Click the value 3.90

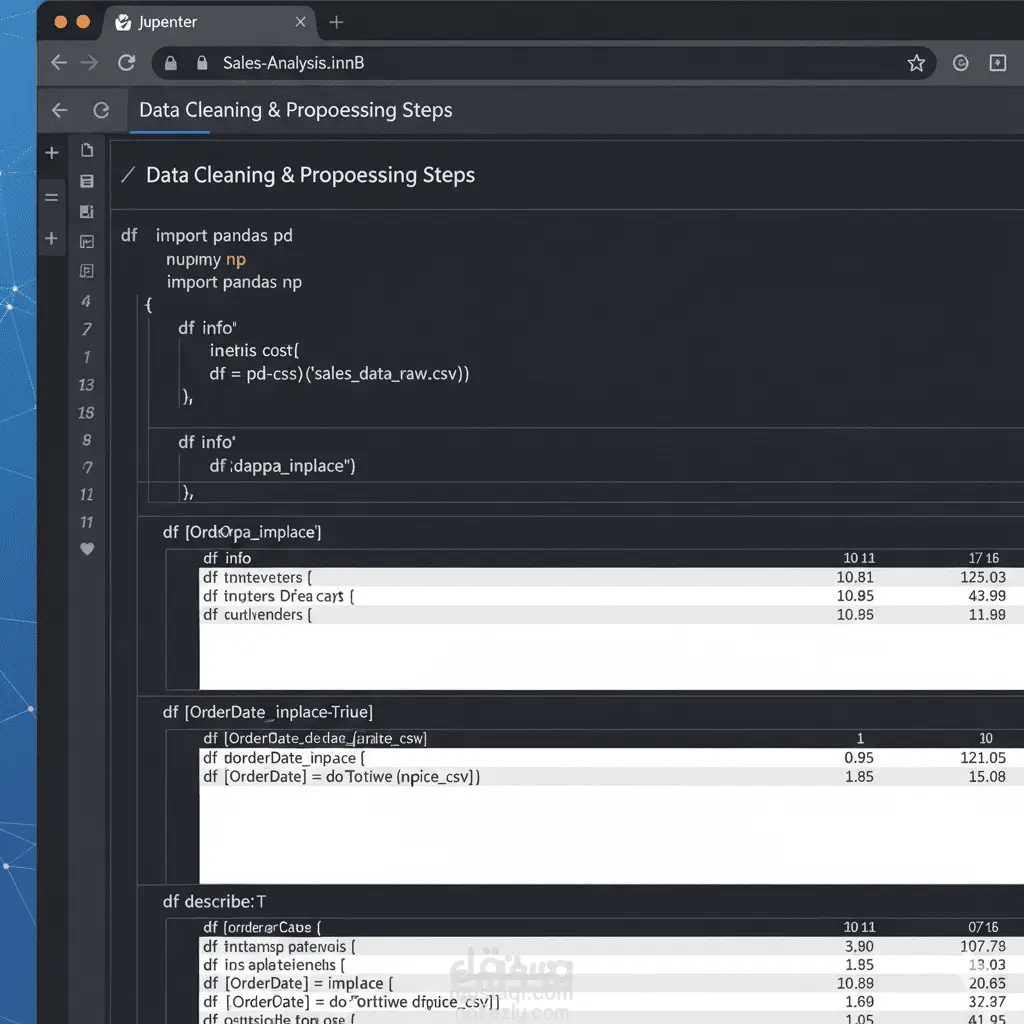(x=859, y=946)
